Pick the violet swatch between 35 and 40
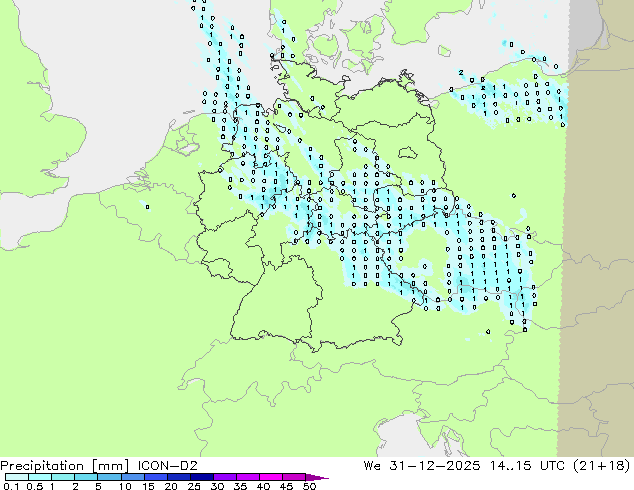The height and width of the screenshot is (490, 634). coord(248,477)
